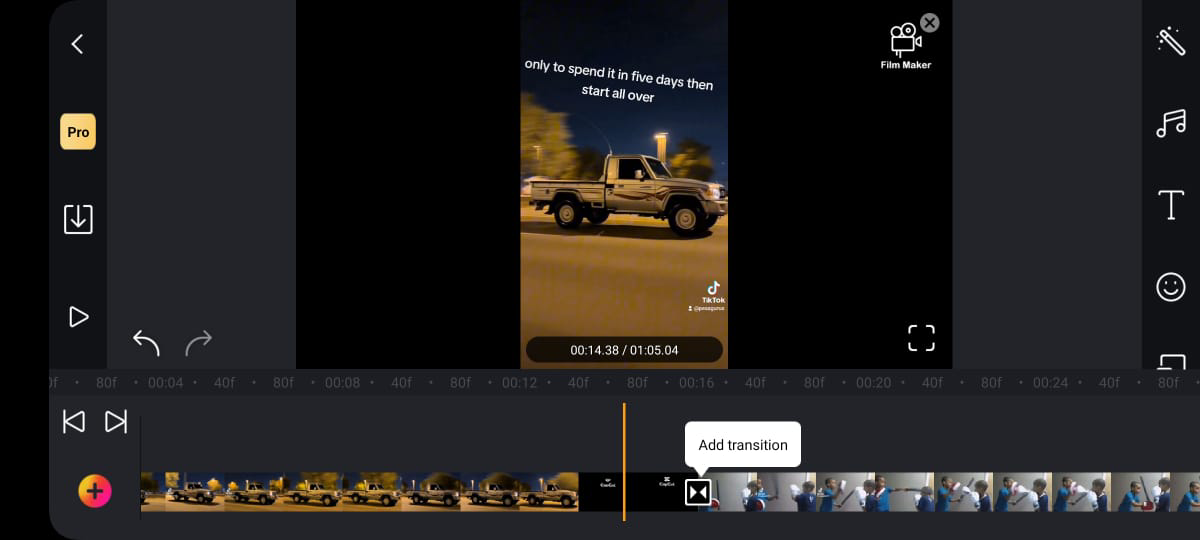Enter fullscreen preview mode
This screenshot has width=1200, height=540.
[921, 338]
